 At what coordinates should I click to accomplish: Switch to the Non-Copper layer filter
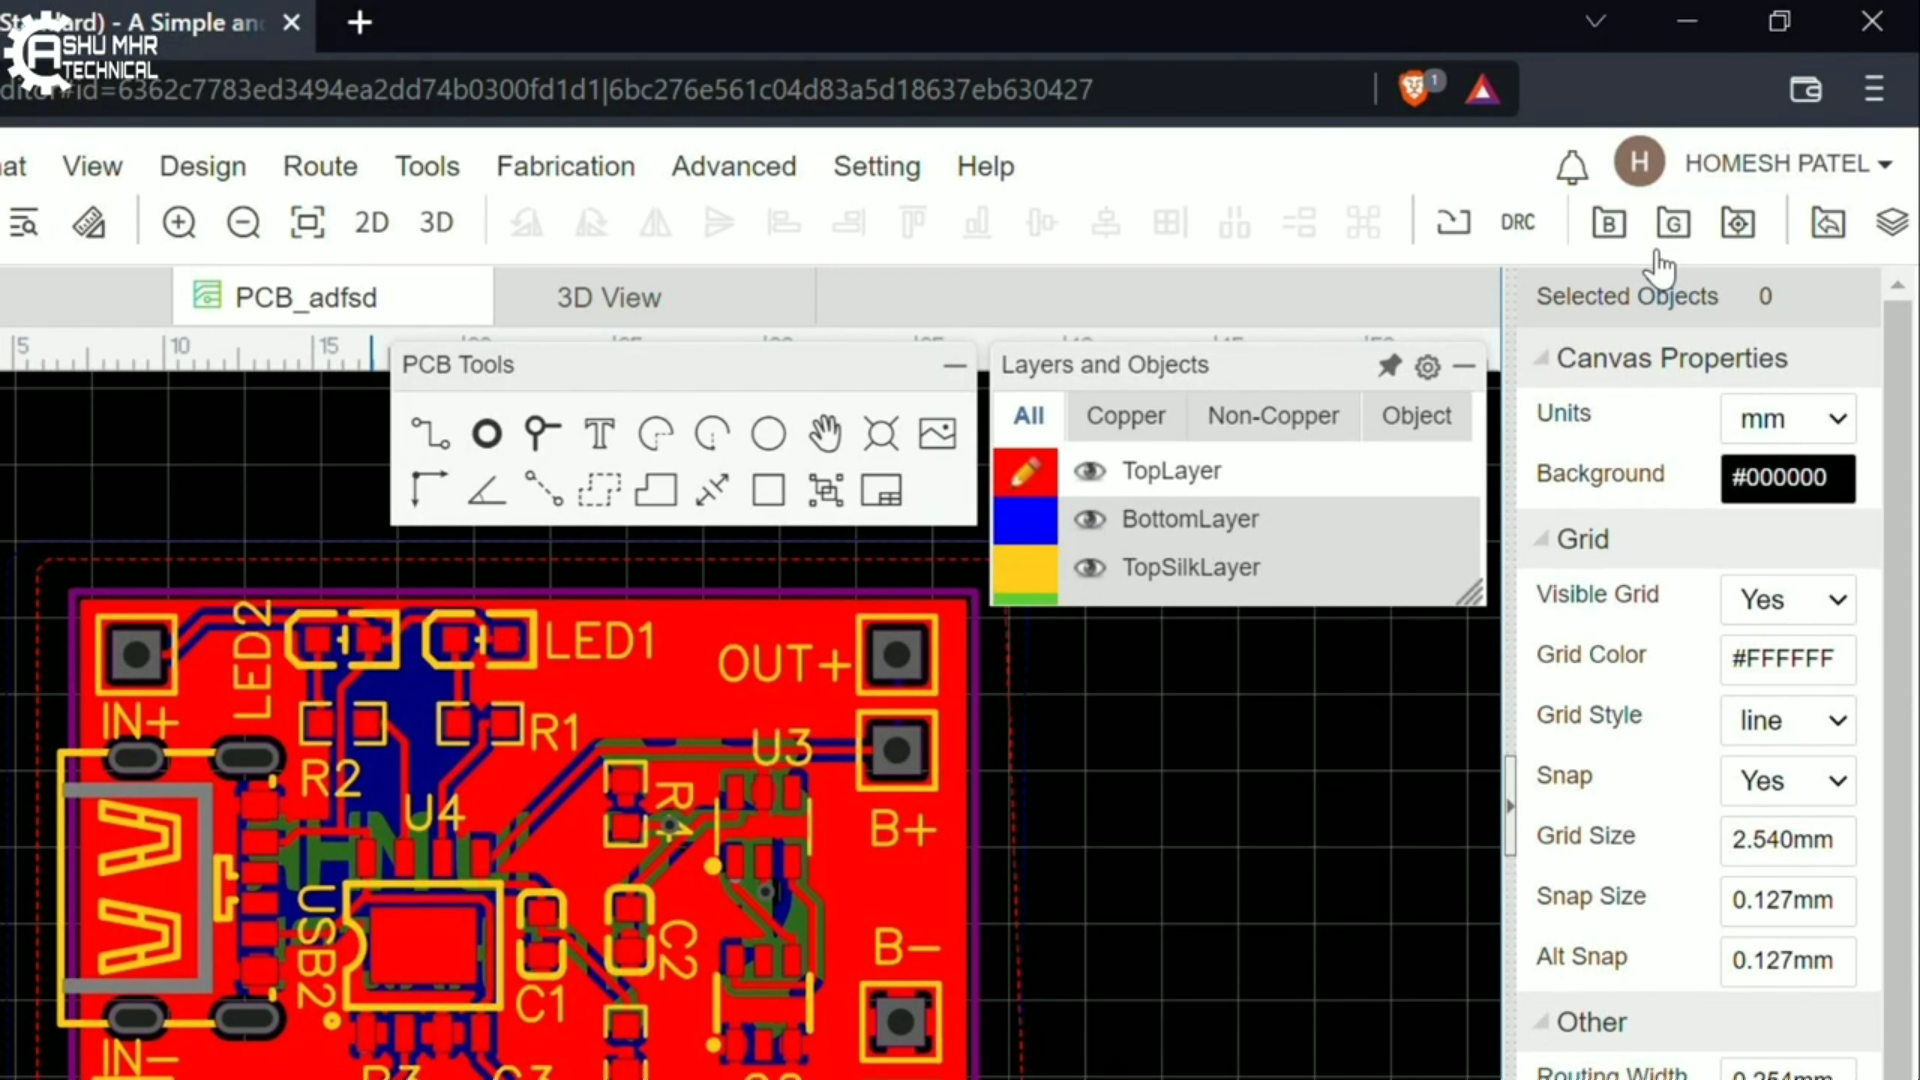tap(1273, 416)
